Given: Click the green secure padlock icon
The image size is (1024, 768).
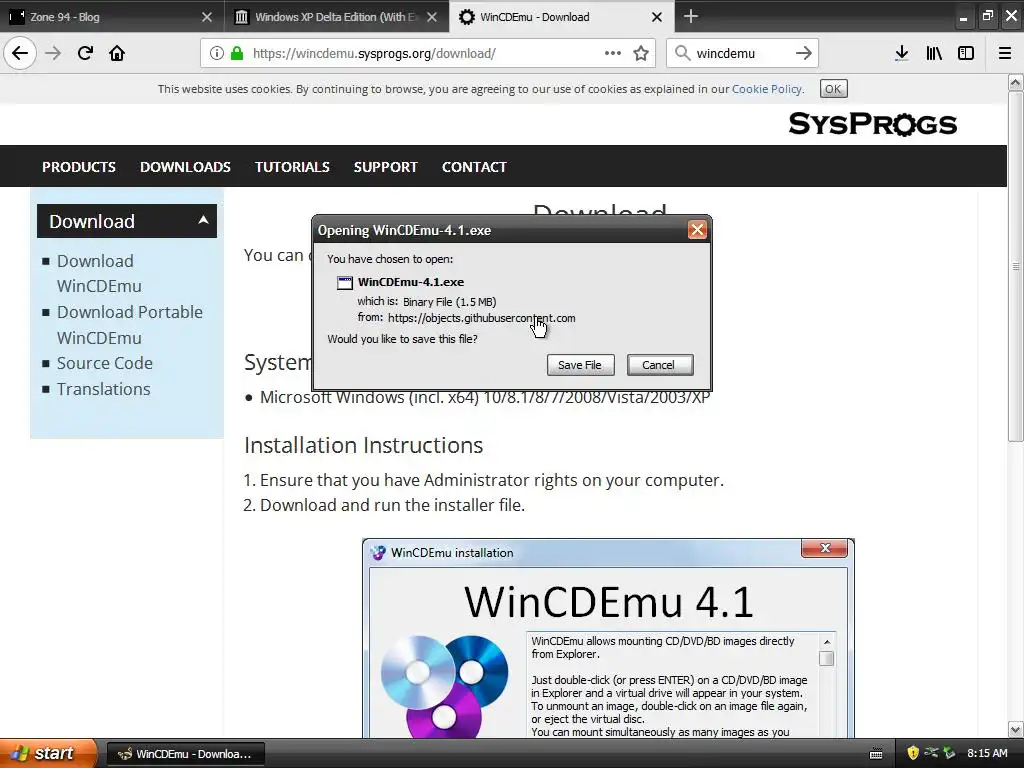Looking at the screenshot, I should pos(236,53).
